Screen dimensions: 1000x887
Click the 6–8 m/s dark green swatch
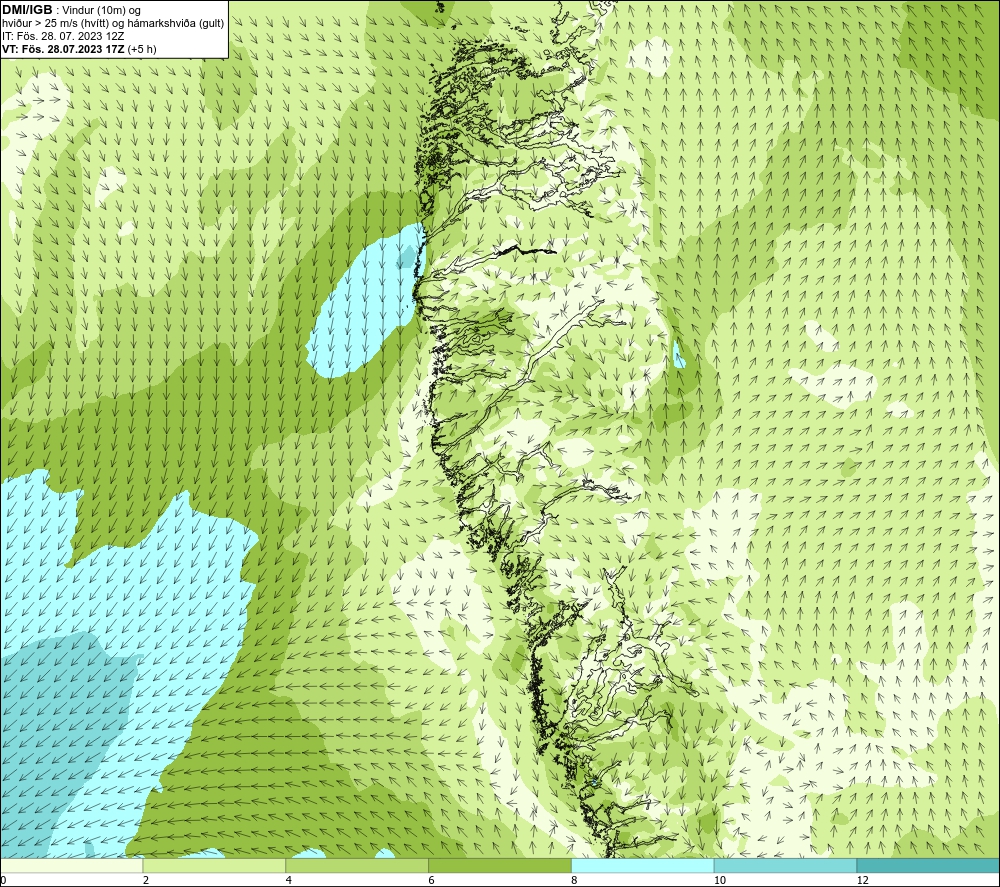[x=500, y=865]
